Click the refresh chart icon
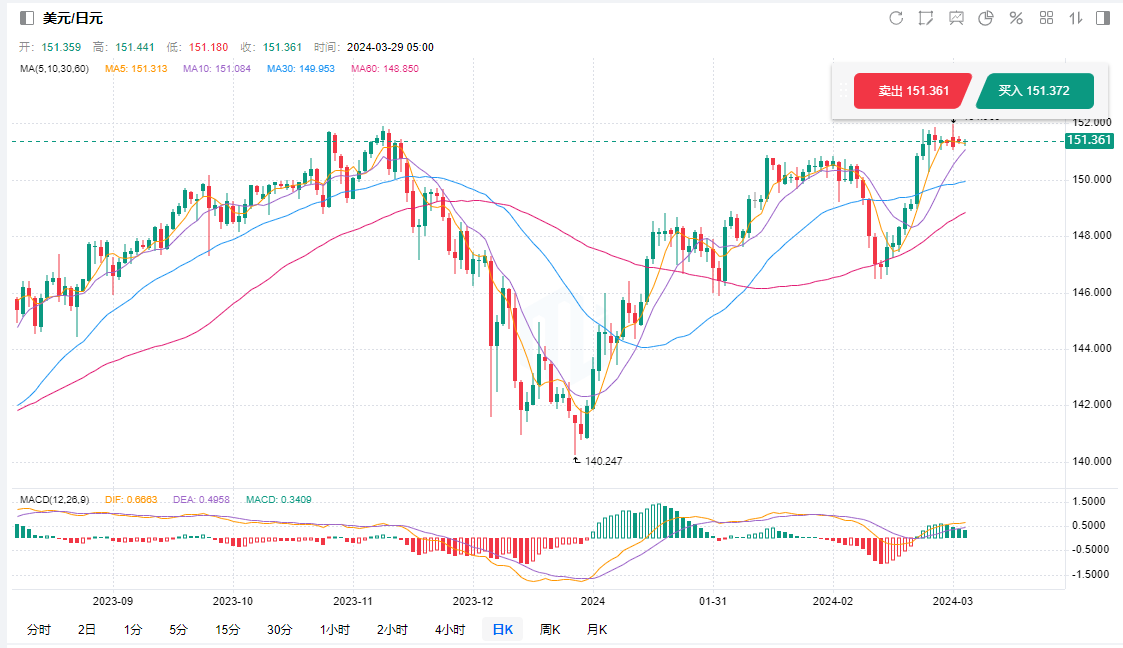Image resolution: width=1123 pixels, height=648 pixels. 896,18
